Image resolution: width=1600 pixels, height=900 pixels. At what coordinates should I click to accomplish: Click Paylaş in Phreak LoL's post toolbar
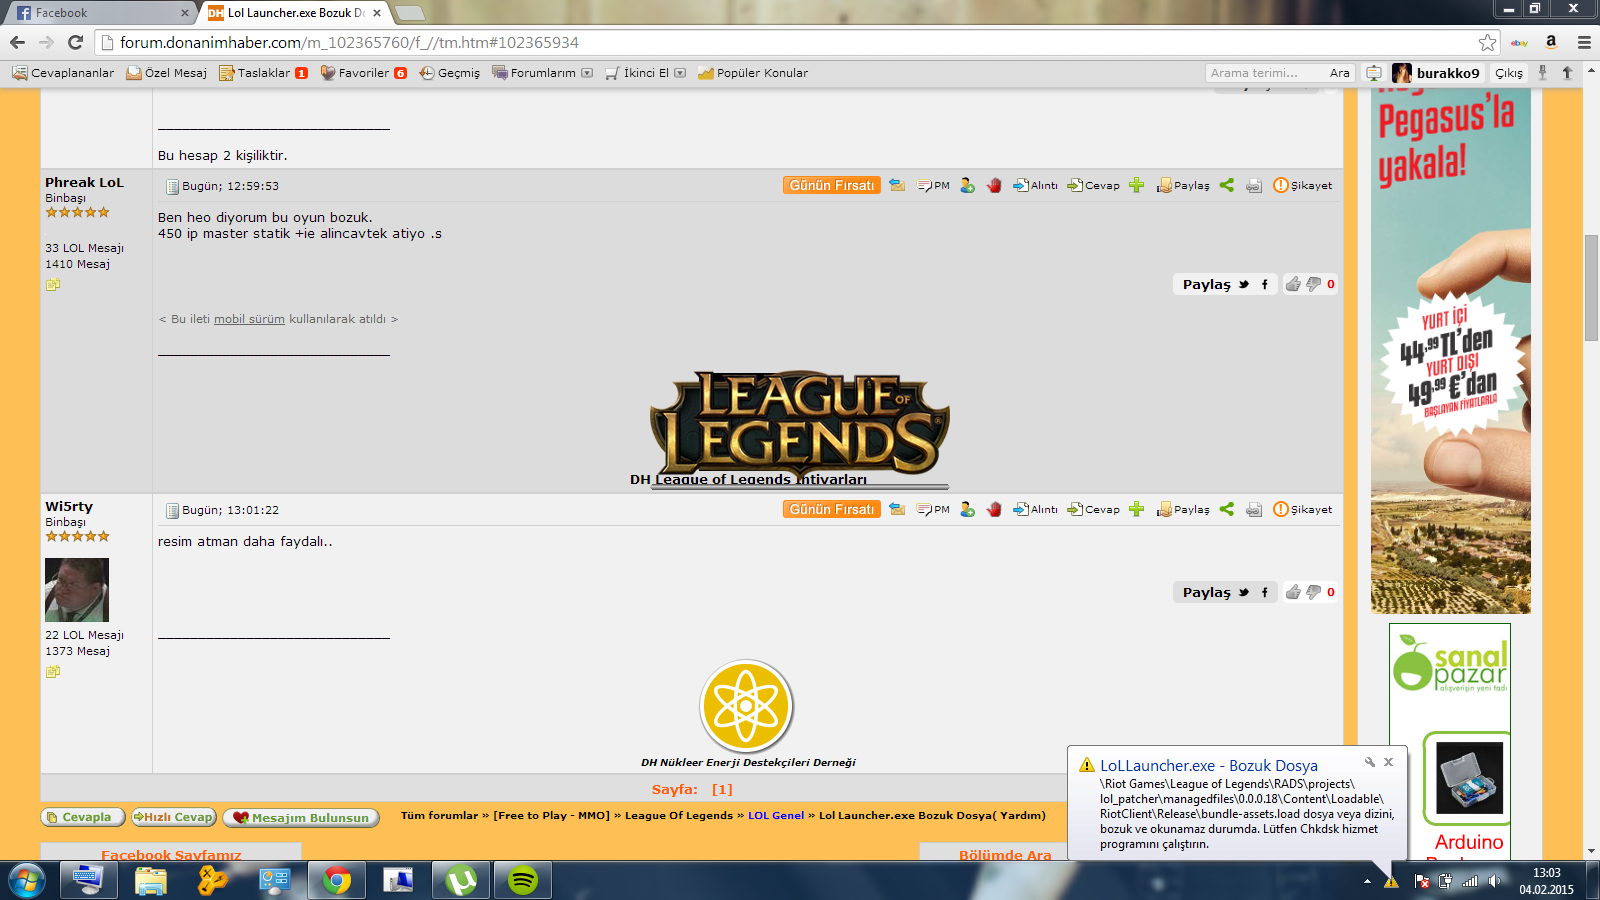point(1183,186)
